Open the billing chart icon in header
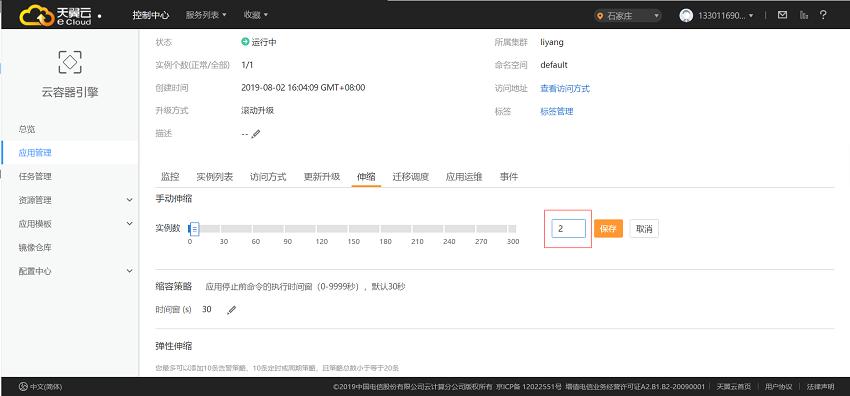This screenshot has width=850, height=396. coord(804,15)
